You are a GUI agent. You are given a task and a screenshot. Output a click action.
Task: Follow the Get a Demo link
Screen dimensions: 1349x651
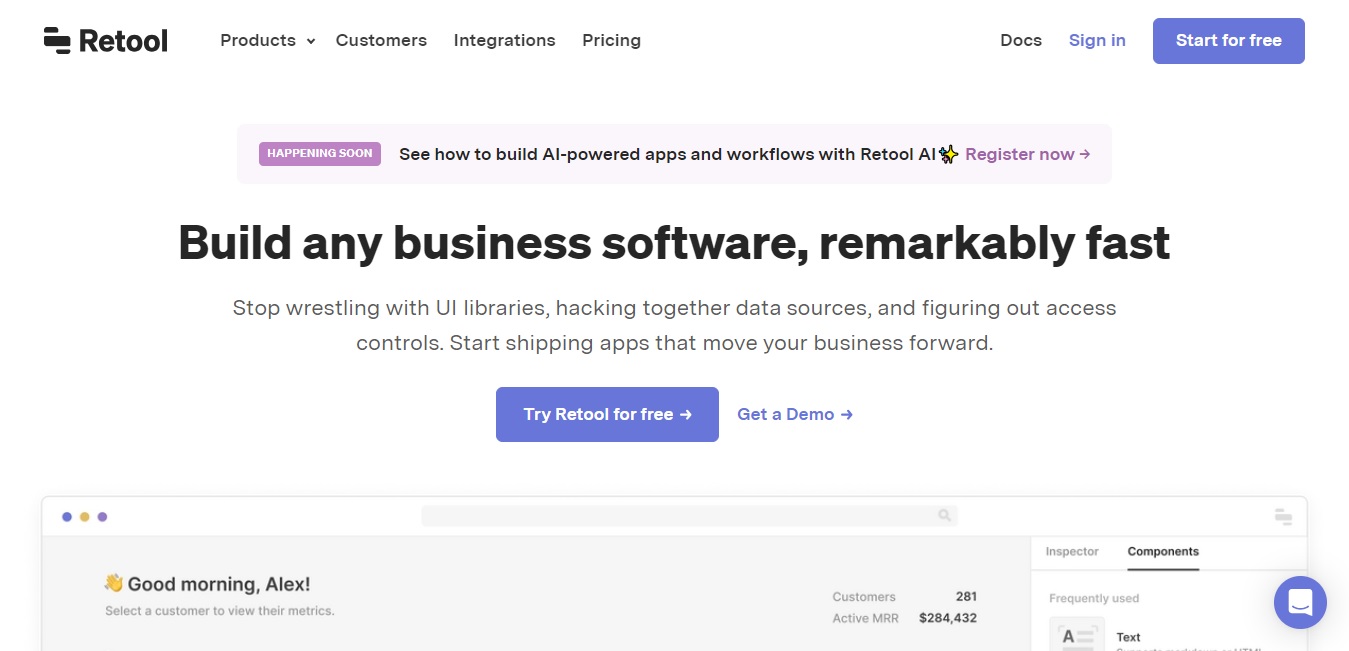795,414
